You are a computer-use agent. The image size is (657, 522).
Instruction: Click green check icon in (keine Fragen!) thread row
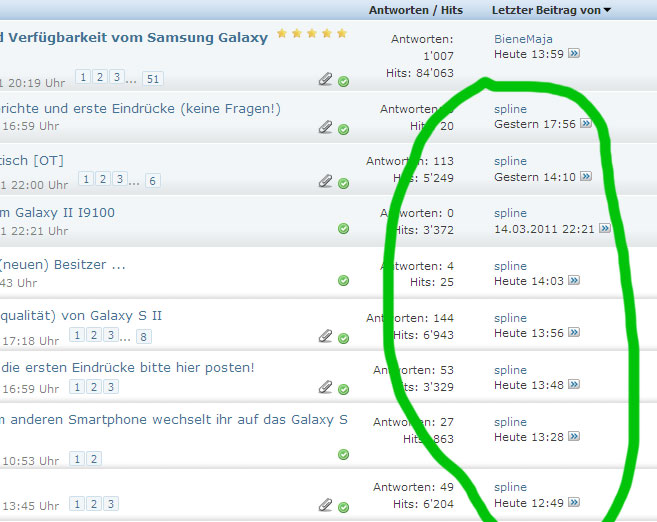point(343,129)
